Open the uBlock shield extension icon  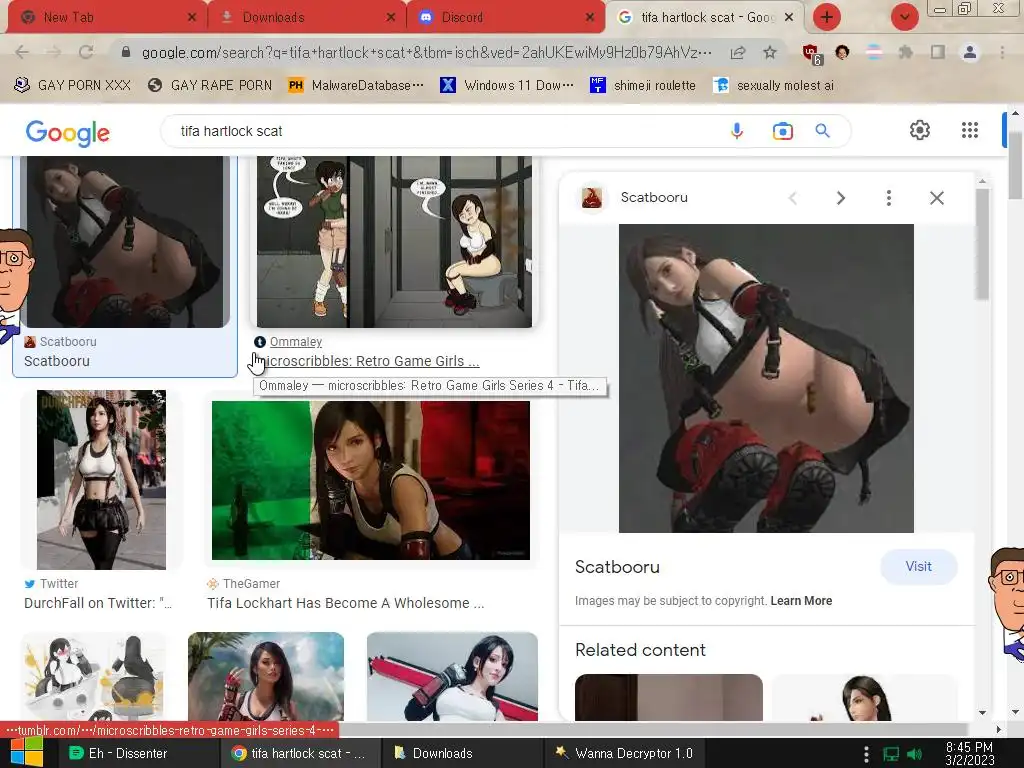tap(812, 53)
